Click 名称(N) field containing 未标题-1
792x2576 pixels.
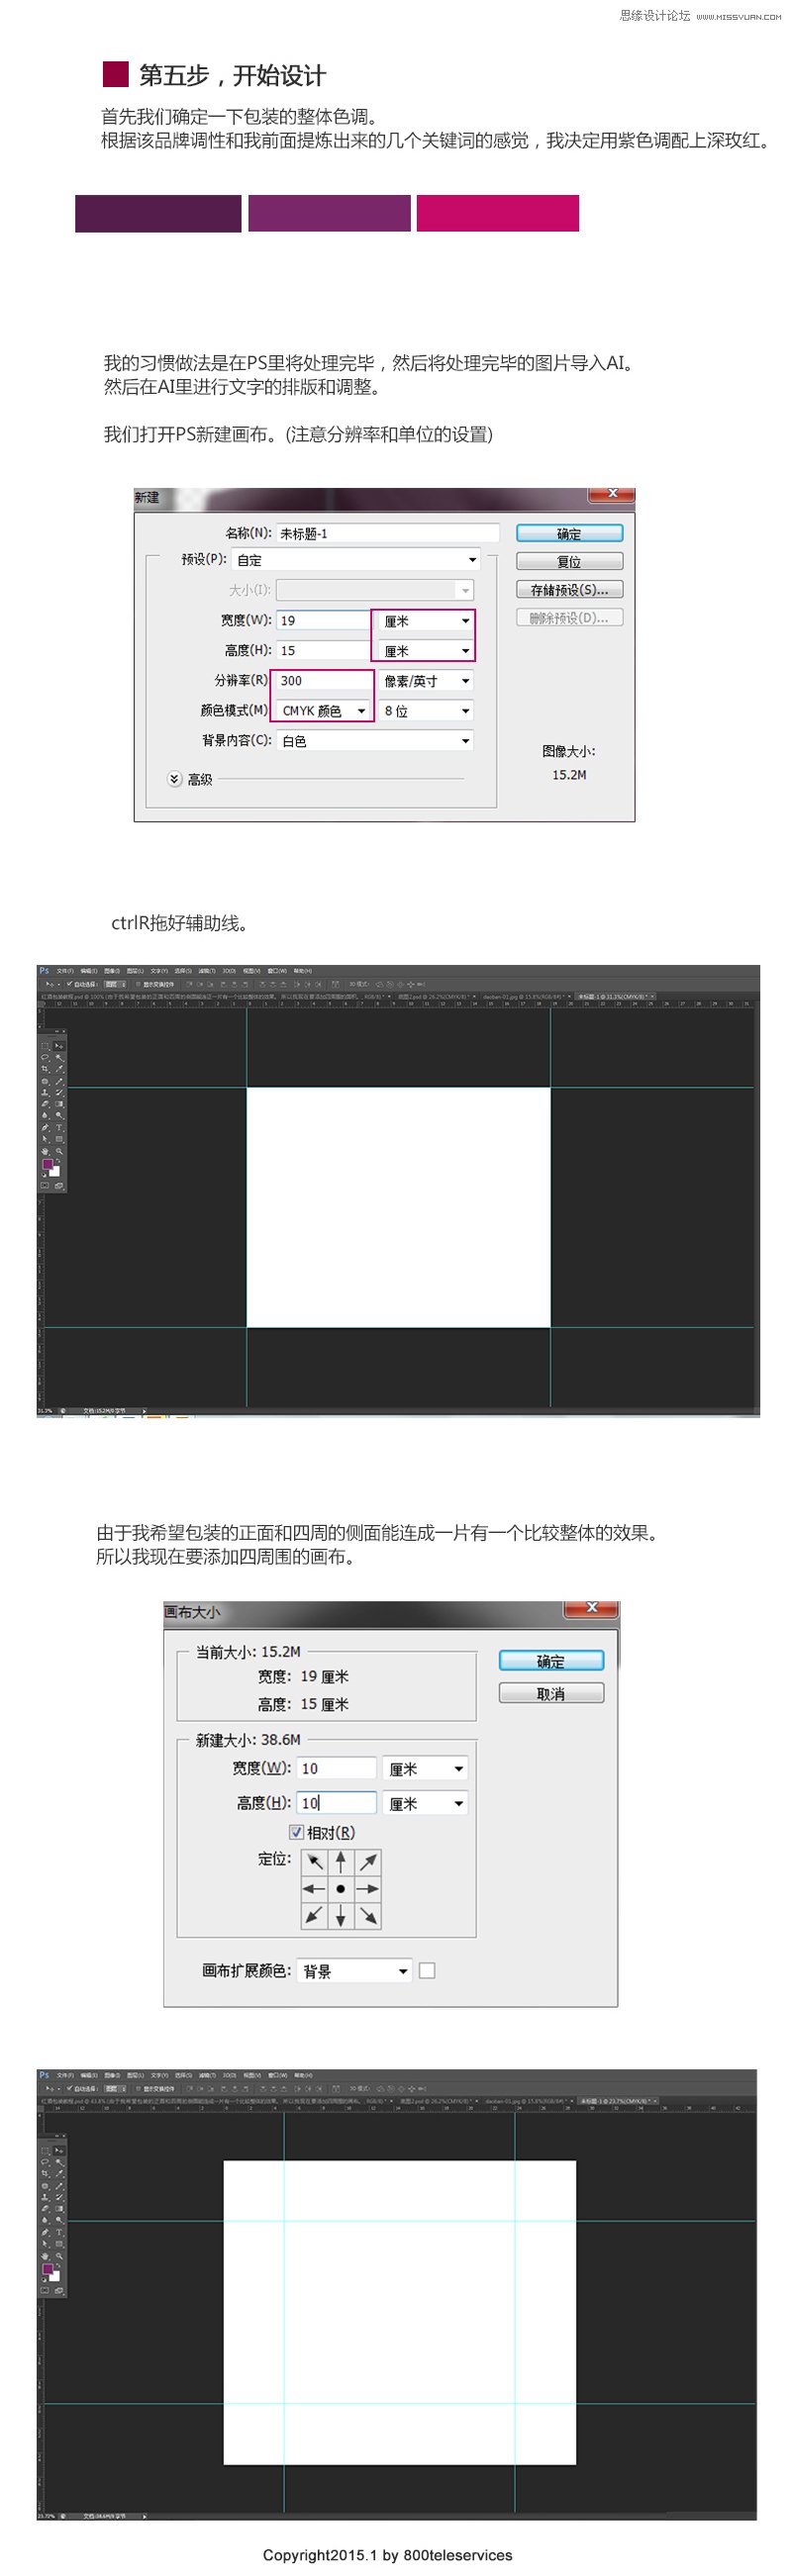(x=387, y=533)
